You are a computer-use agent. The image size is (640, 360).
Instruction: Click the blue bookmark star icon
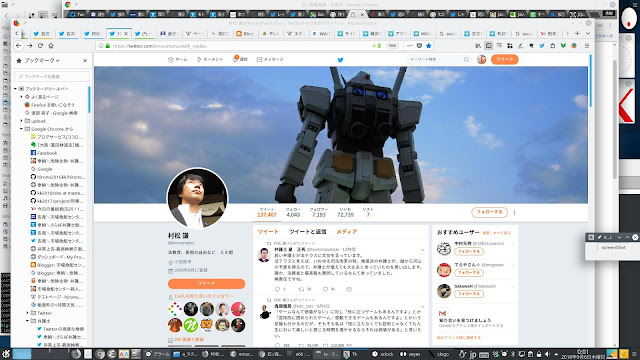point(429,46)
